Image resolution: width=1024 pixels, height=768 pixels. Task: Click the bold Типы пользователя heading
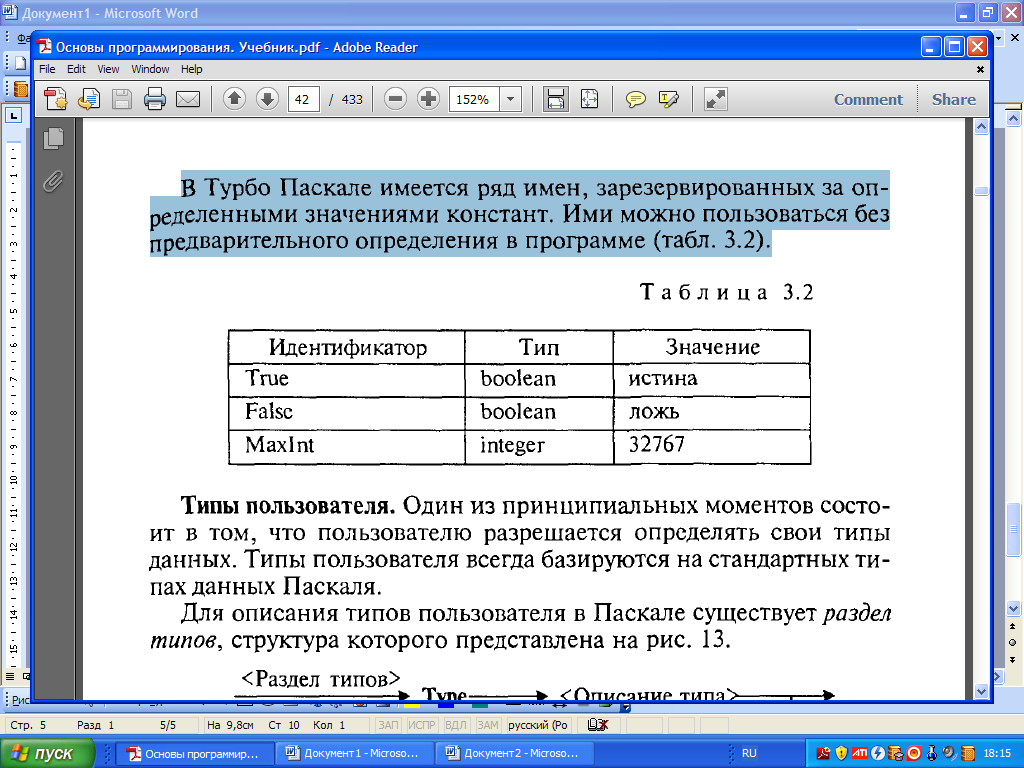click(288, 505)
